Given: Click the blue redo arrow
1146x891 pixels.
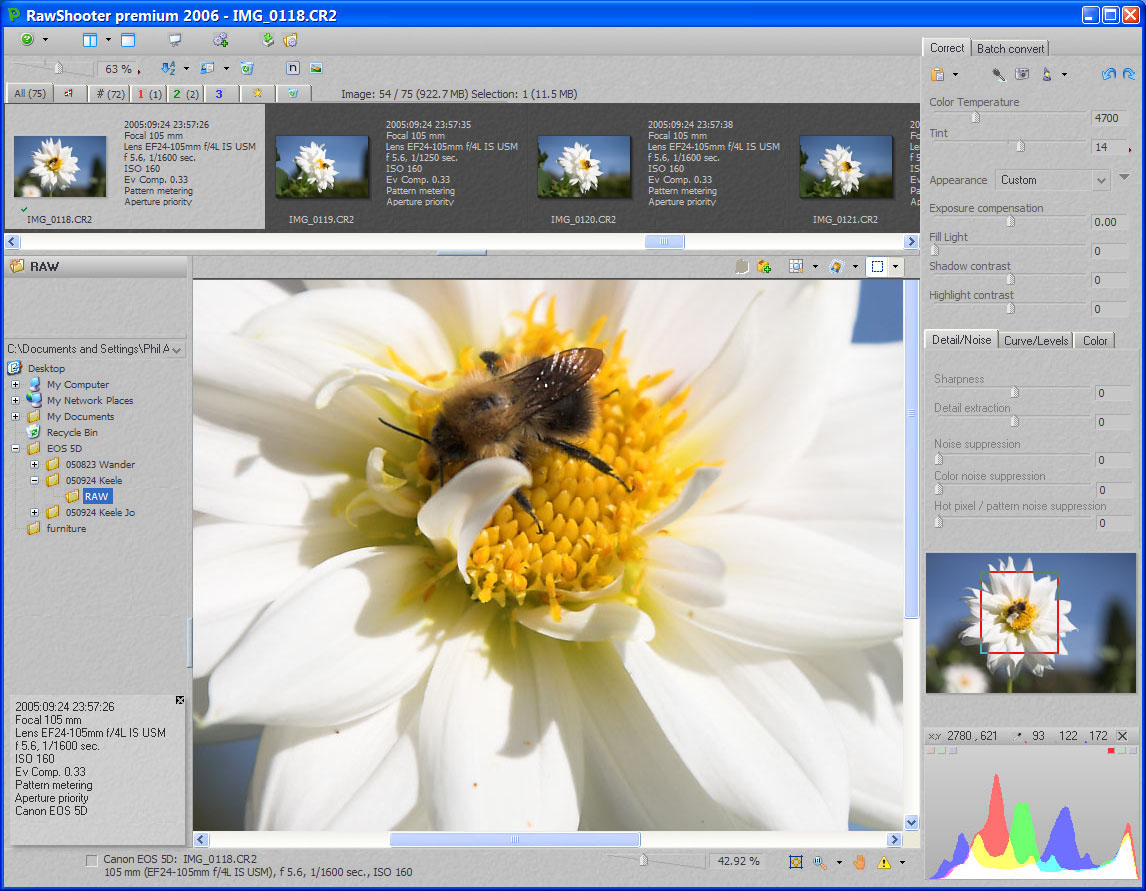Looking at the screenshot, I should click(x=1128, y=74).
